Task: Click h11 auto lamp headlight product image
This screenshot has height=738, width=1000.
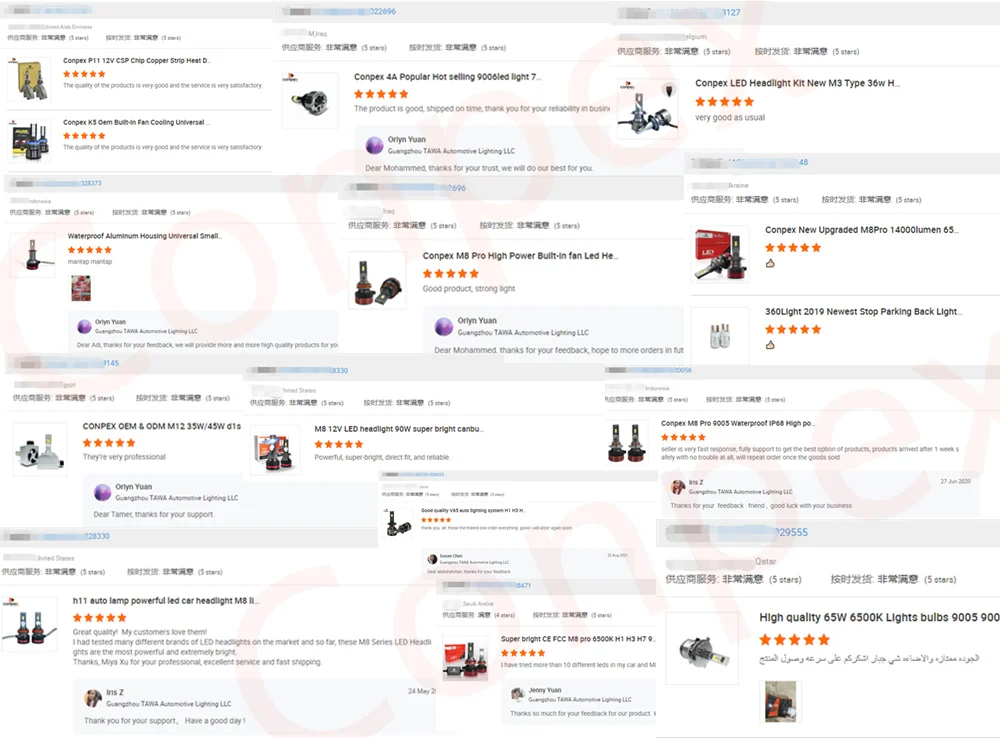Action: [x=29, y=625]
